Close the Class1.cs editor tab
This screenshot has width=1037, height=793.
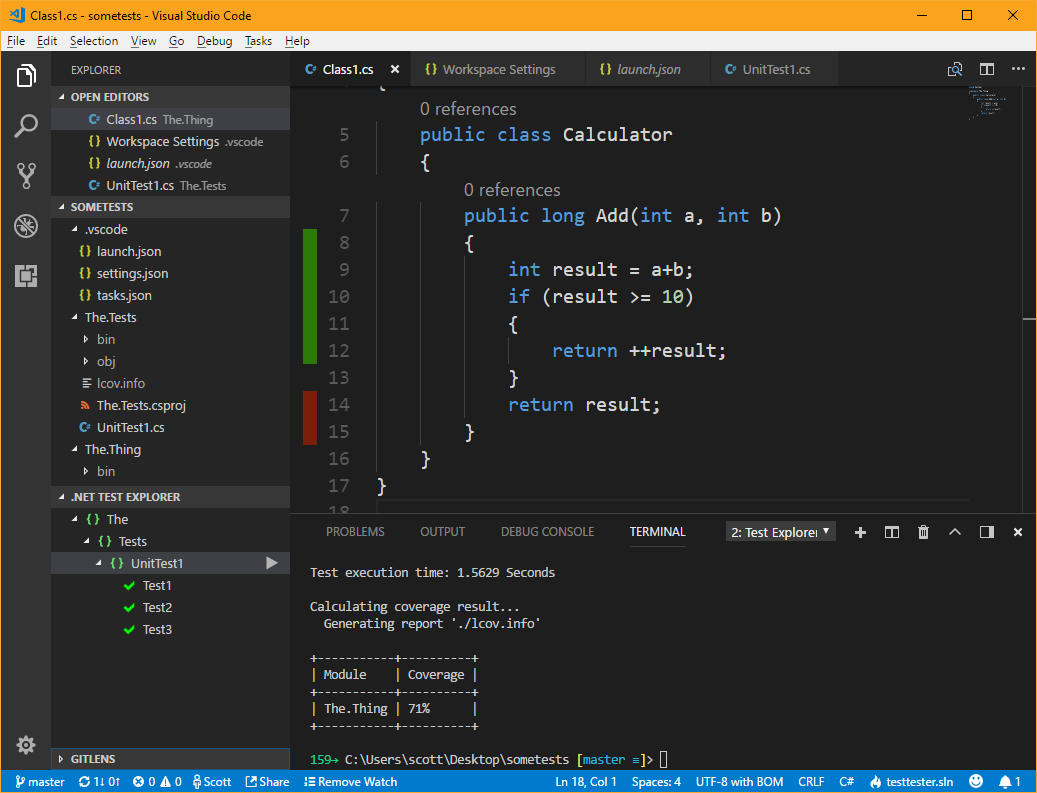[x=395, y=69]
